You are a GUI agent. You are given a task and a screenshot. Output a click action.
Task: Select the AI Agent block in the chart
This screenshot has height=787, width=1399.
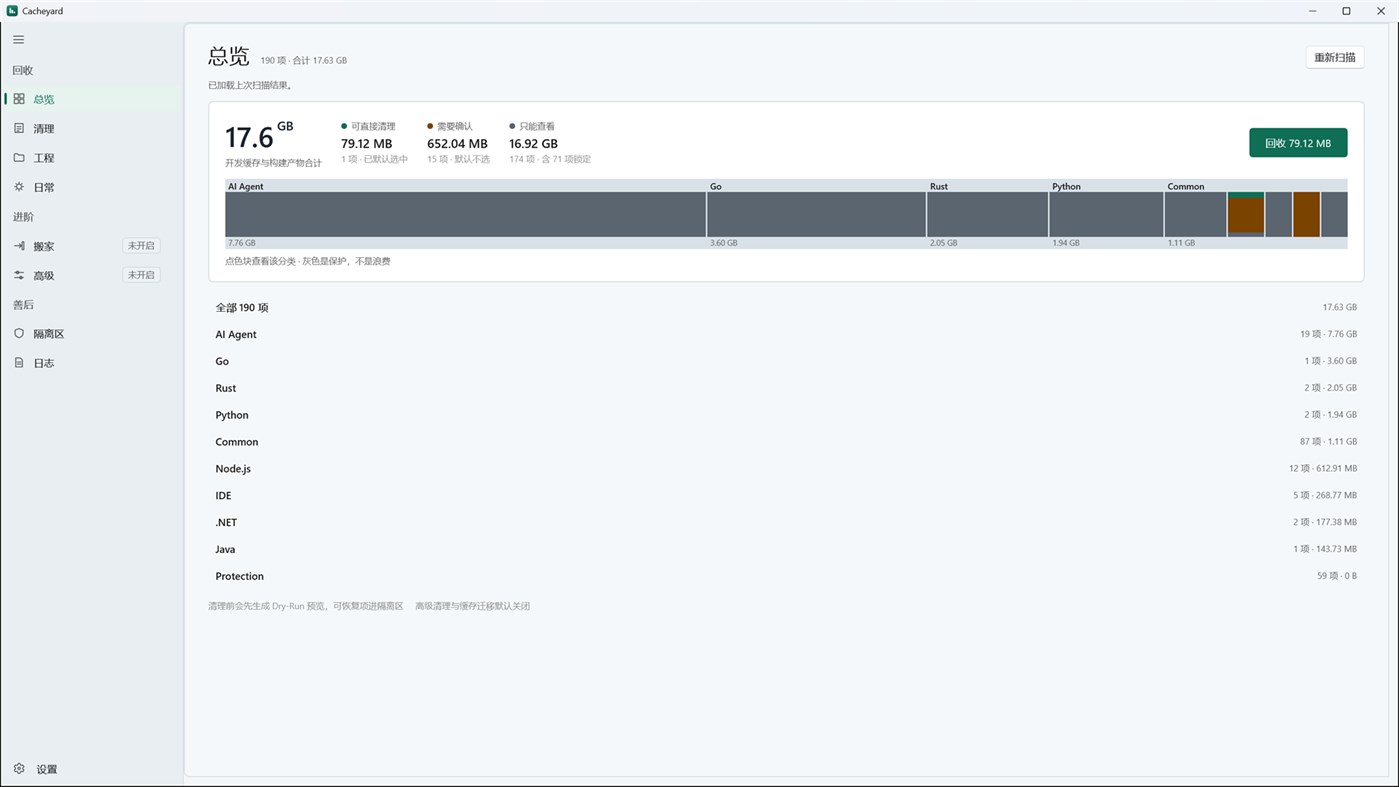(465, 214)
